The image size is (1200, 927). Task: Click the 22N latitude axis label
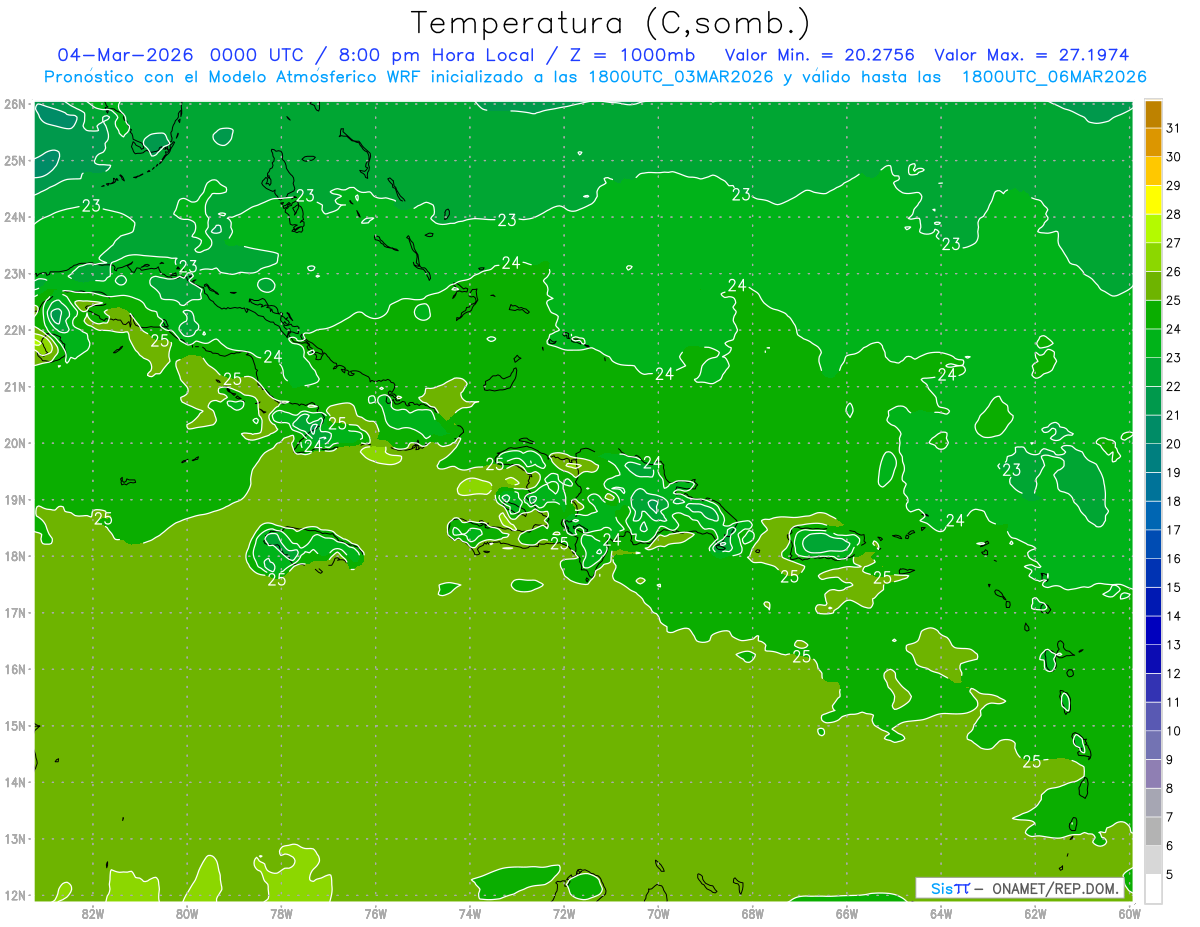(x=15, y=330)
